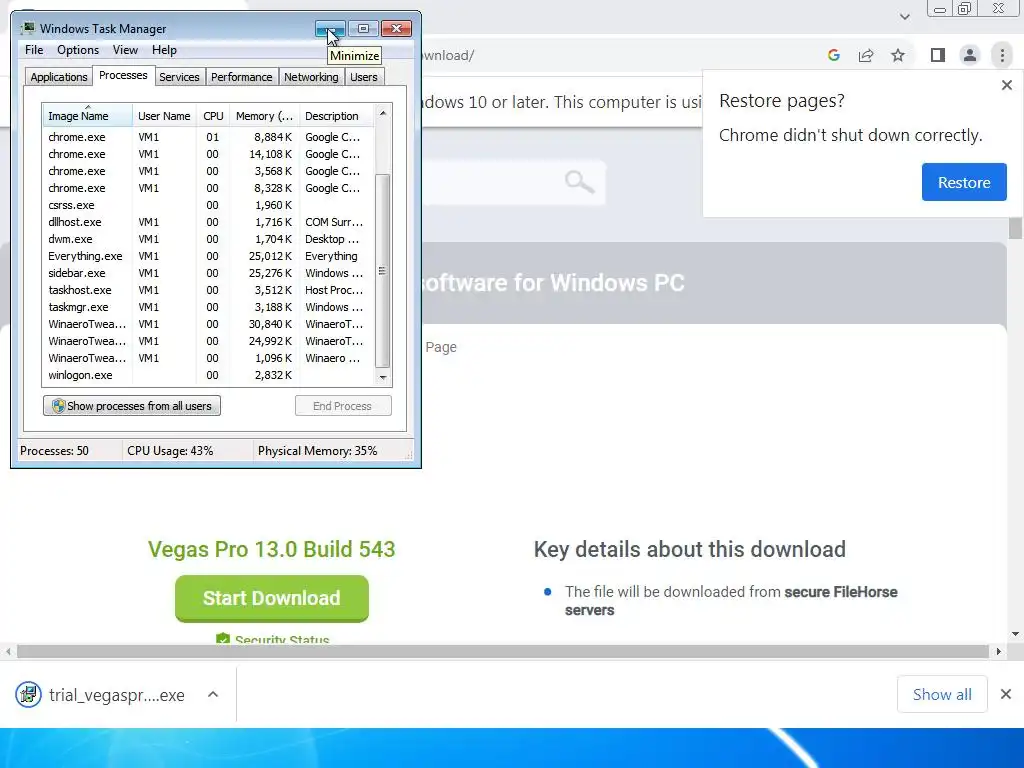Image resolution: width=1024 pixels, height=768 pixels.
Task: Open the Chrome profile icon
Action: coord(970,56)
